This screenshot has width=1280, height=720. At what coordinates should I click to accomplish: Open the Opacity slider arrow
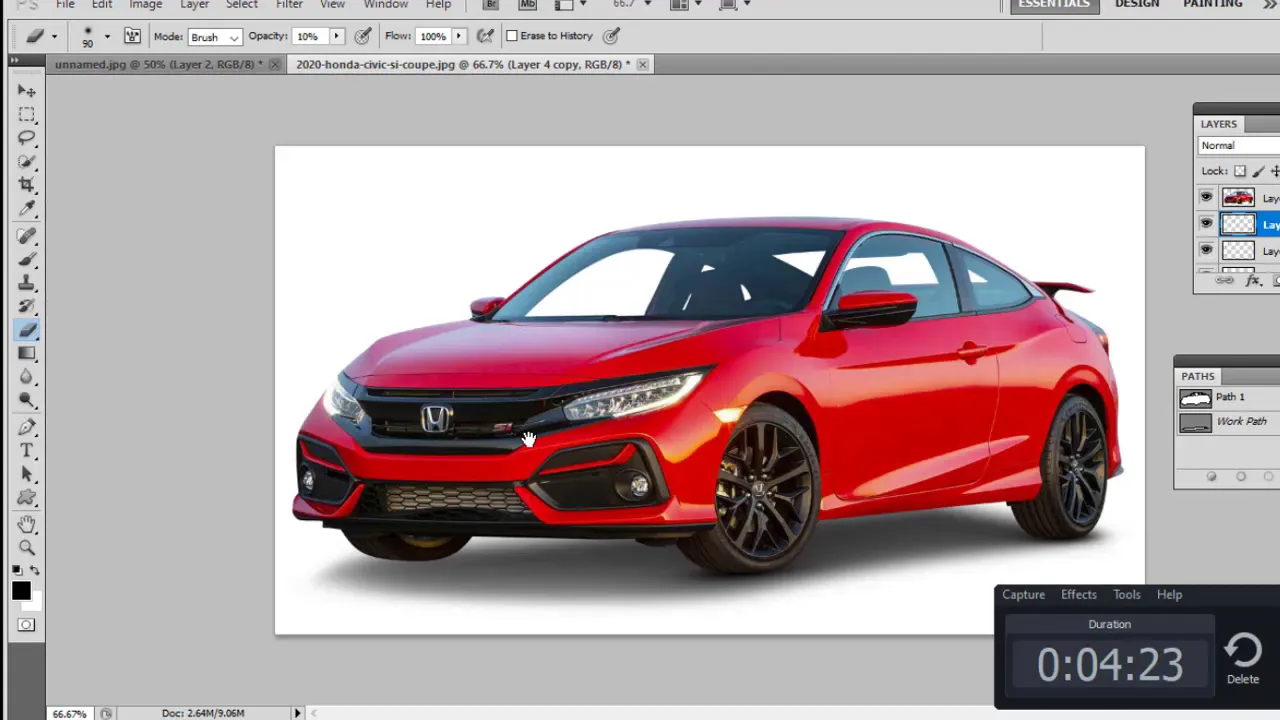click(x=336, y=36)
